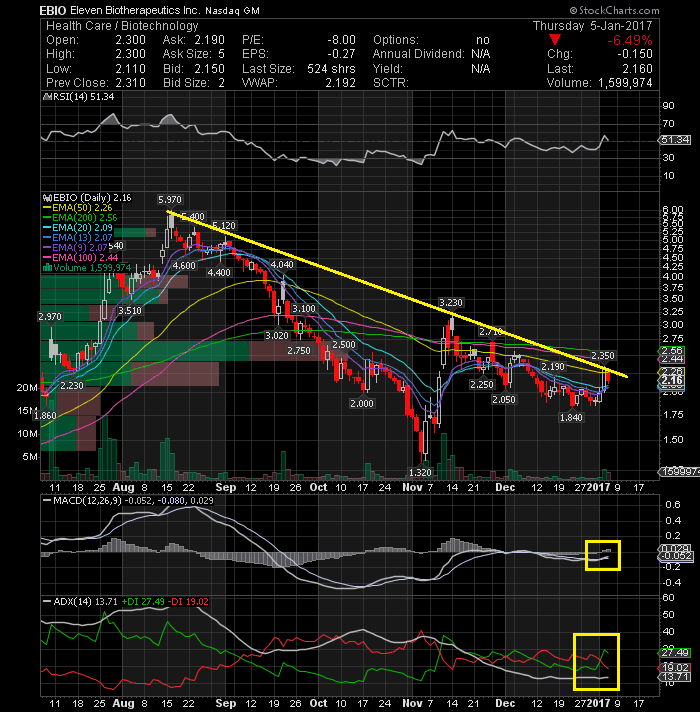Click the header Volume value 1,599,974
Screen dimensions: 700x712
coord(626,83)
